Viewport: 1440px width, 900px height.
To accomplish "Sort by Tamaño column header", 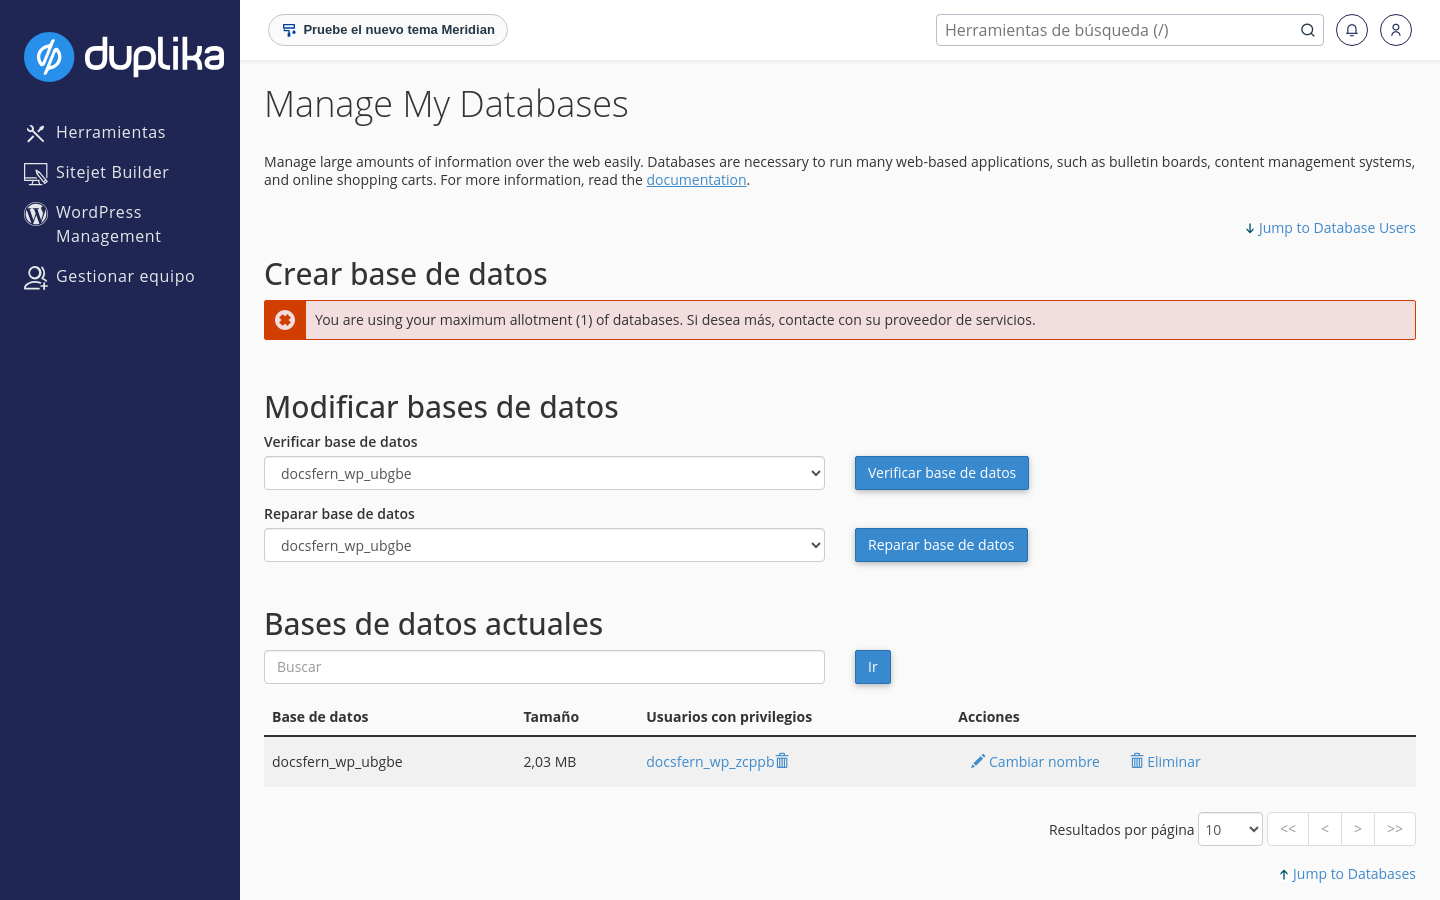I will pos(551,717).
